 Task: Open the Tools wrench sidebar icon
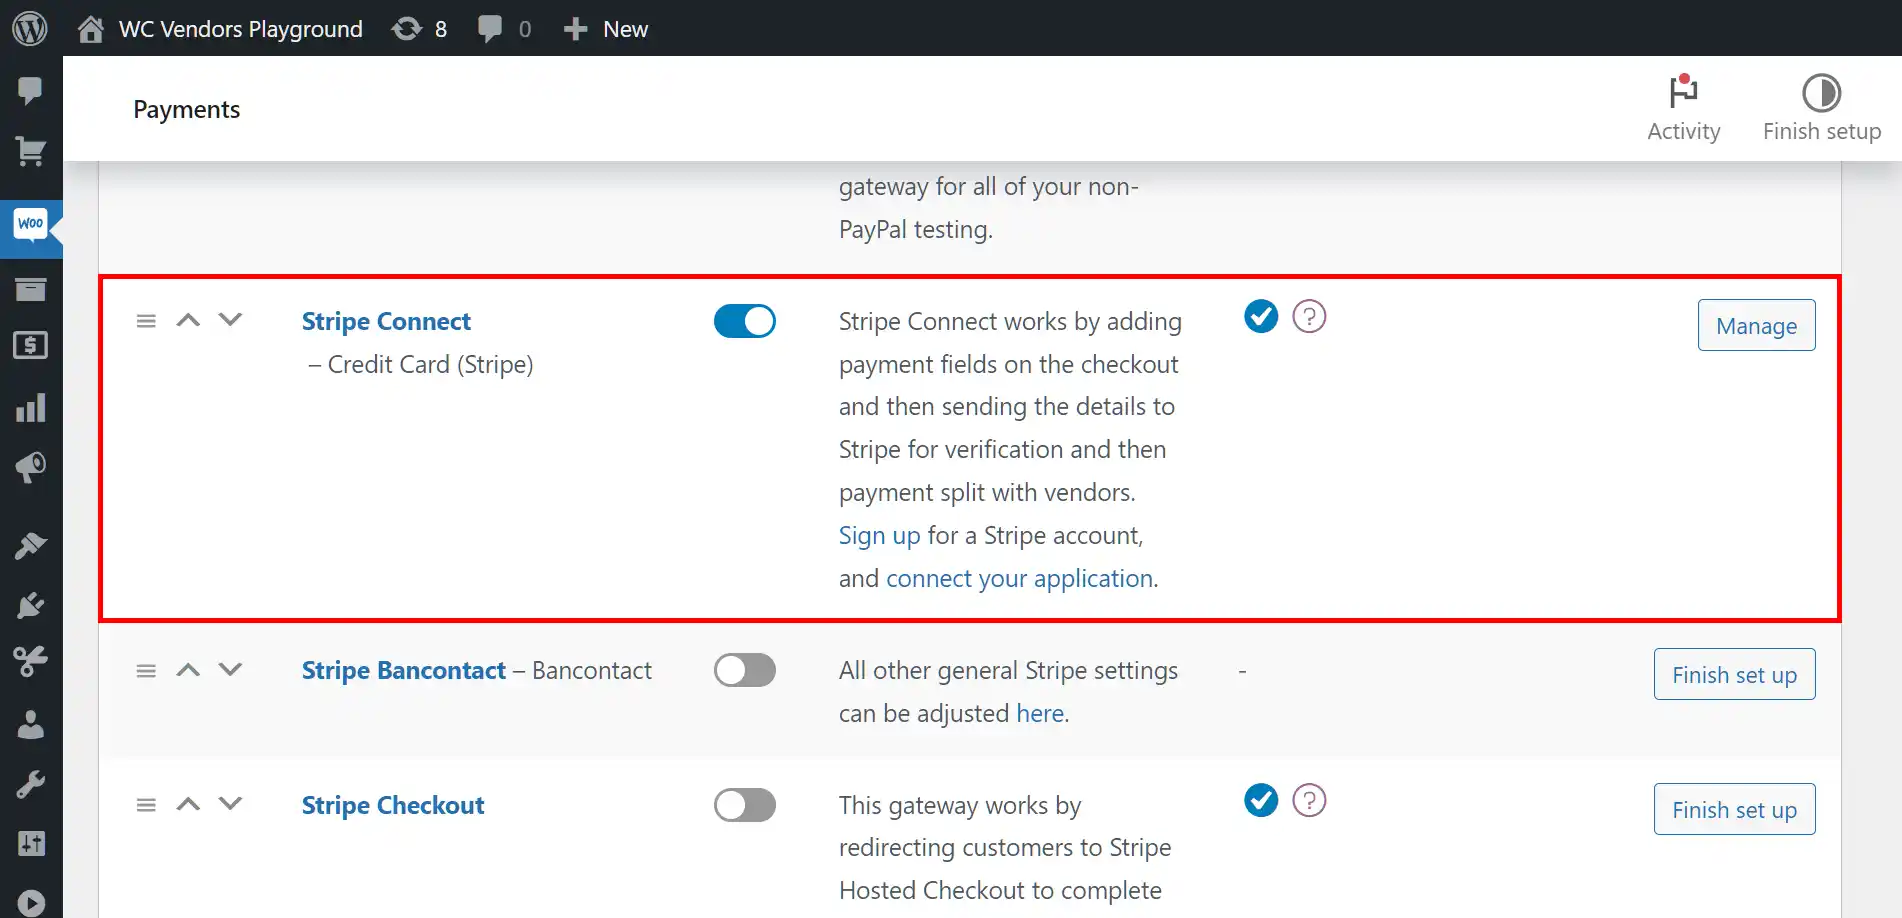(x=31, y=785)
